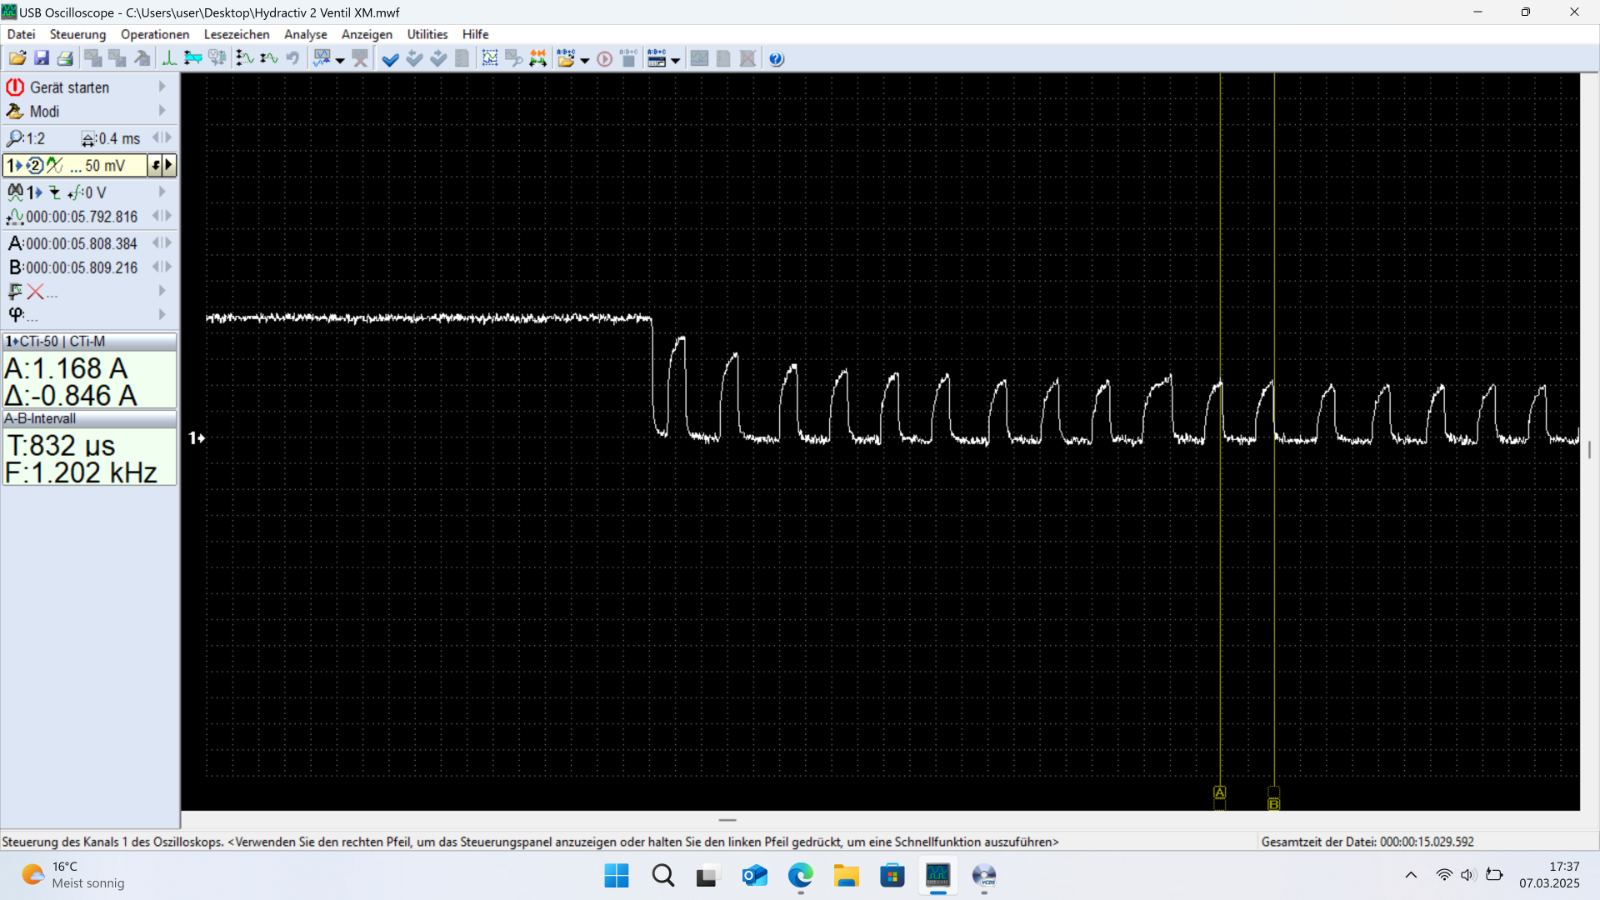Click the red power icon Gerät starten
The width and height of the screenshot is (1600, 900).
[15, 87]
